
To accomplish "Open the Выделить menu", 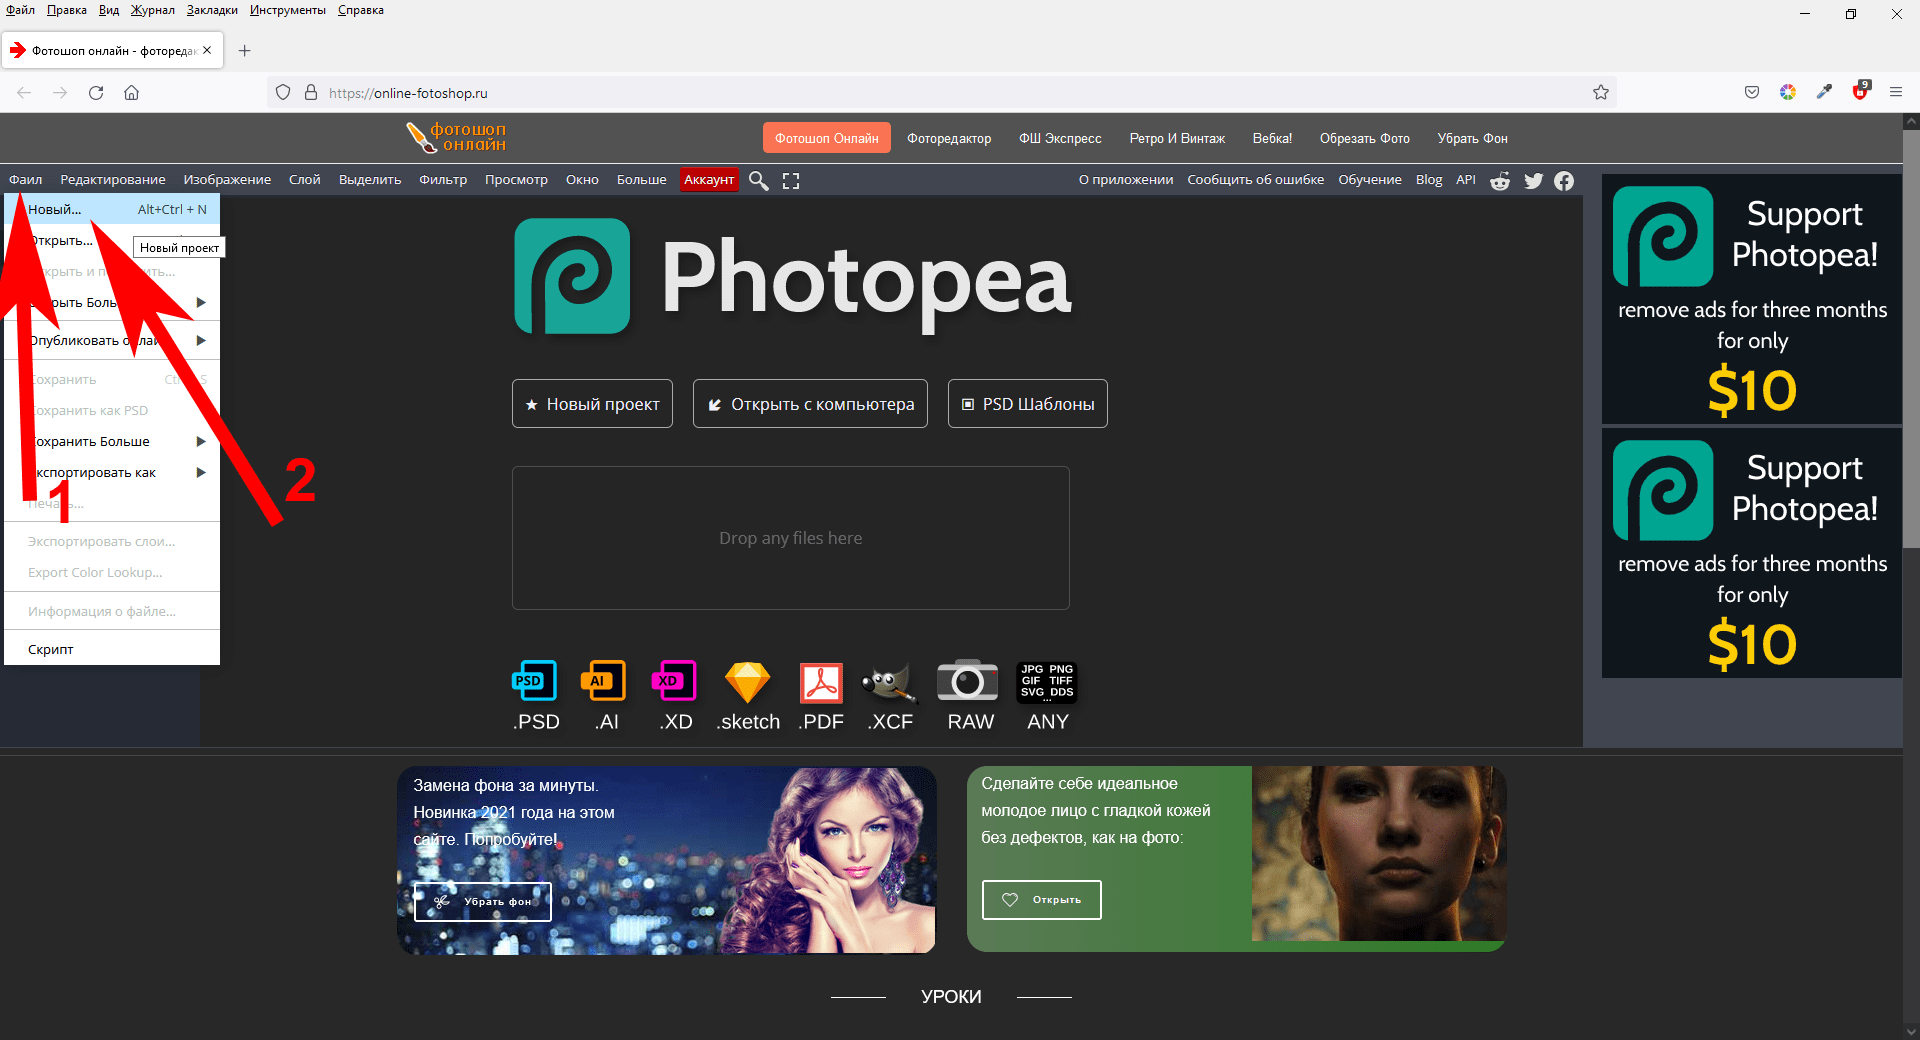I will click(x=370, y=180).
